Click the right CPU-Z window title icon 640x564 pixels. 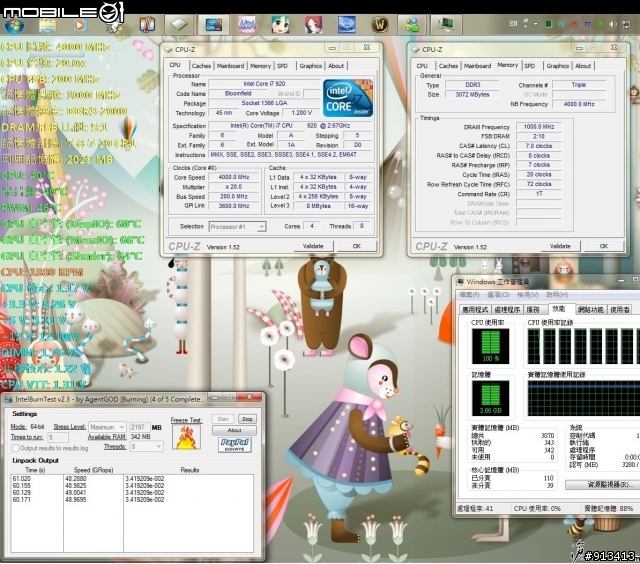point(416,49)
